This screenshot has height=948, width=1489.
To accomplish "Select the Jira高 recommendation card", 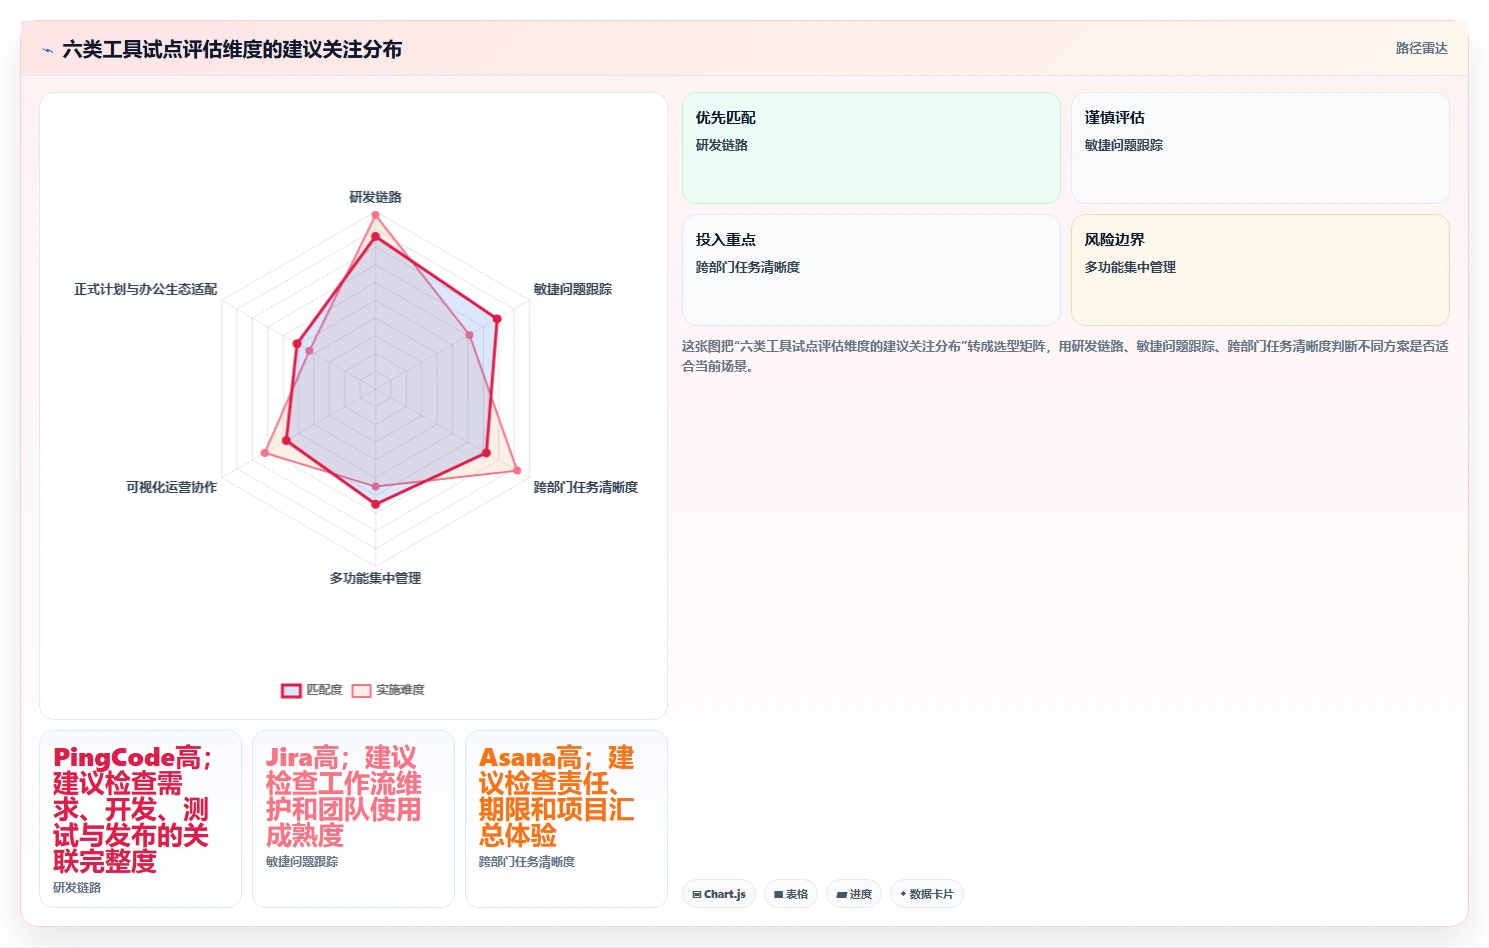I will tap(353, 819).
